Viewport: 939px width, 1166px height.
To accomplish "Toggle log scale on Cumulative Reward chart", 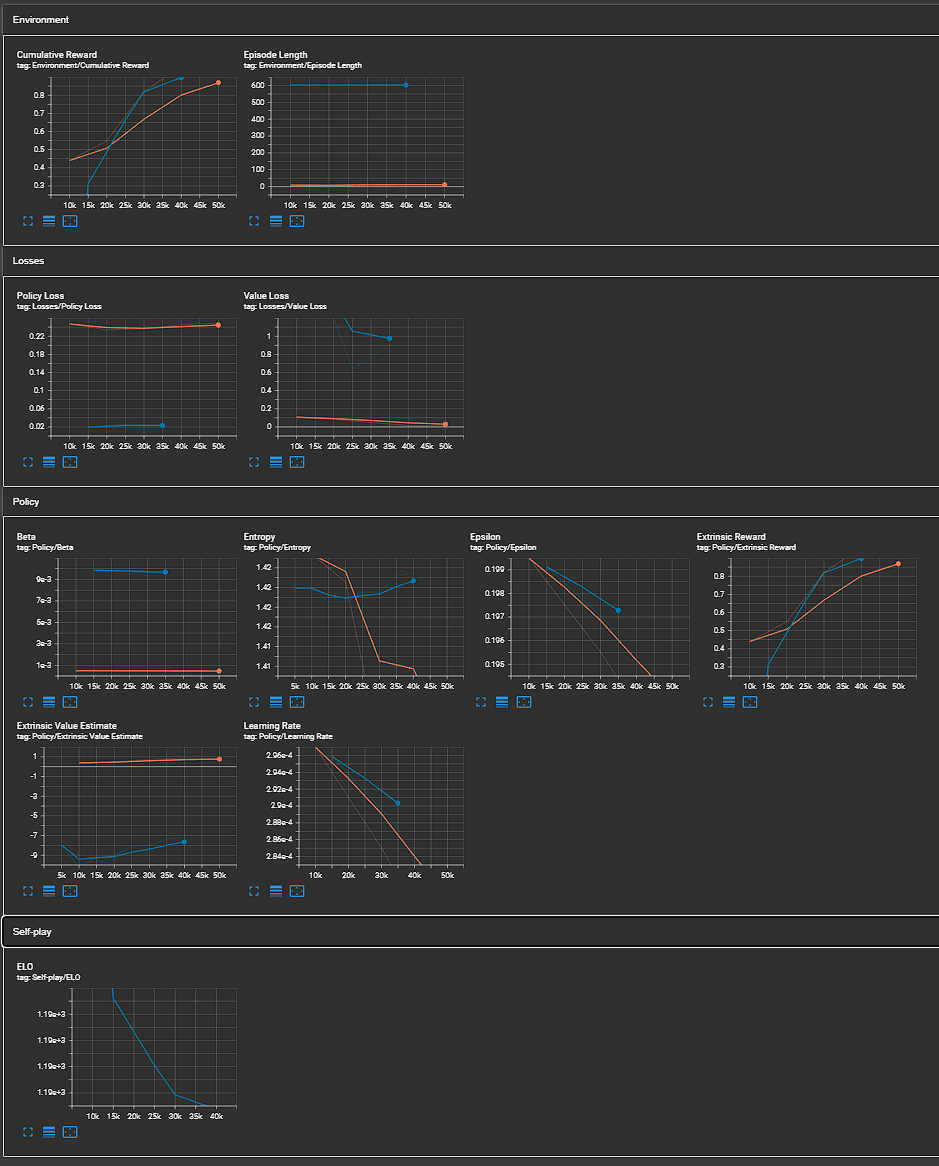I will [x=49, y=221].
